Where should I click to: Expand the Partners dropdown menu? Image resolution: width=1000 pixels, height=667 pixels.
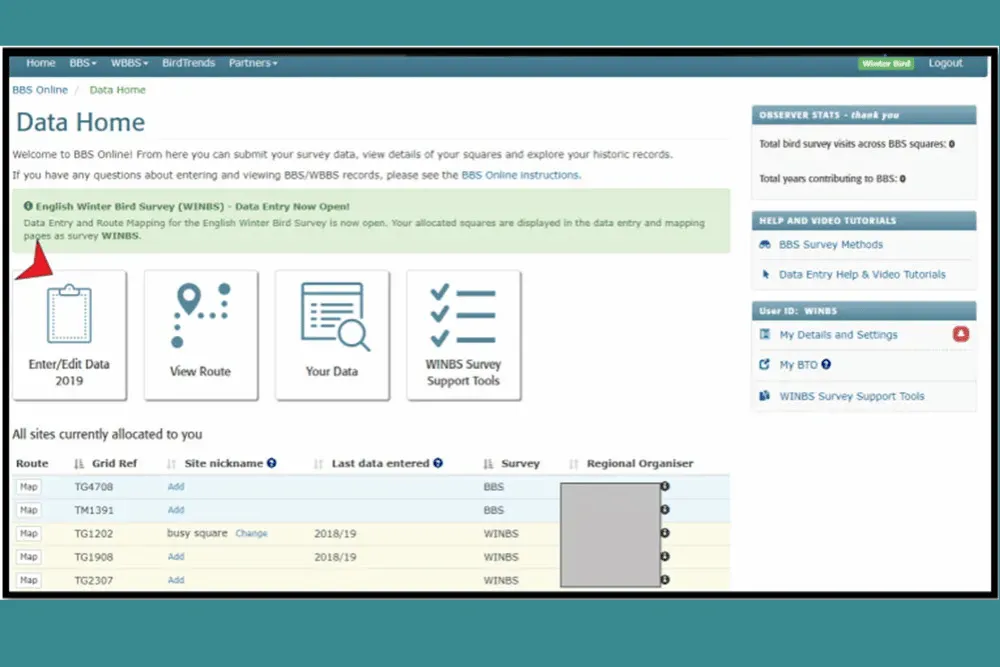pyautogui.click(x=252, y=63)
